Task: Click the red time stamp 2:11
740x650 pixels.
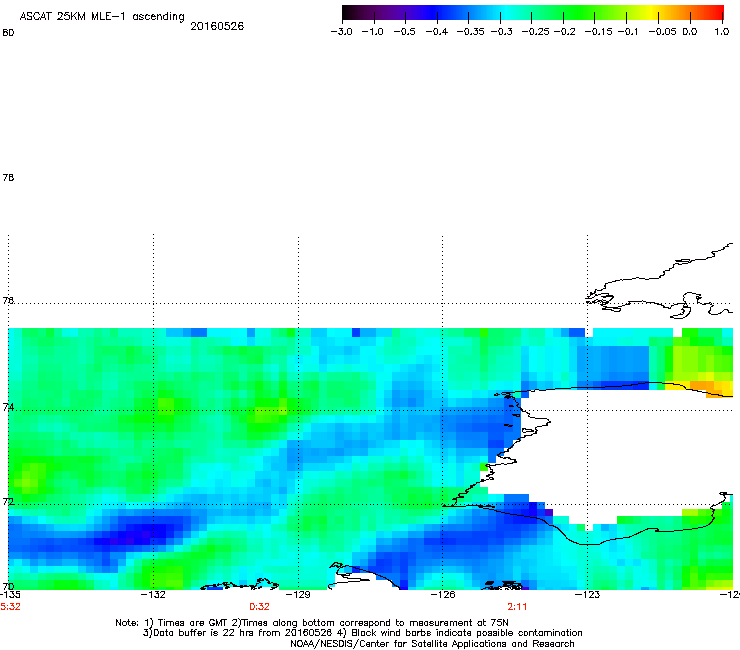Action: [517, 607]
